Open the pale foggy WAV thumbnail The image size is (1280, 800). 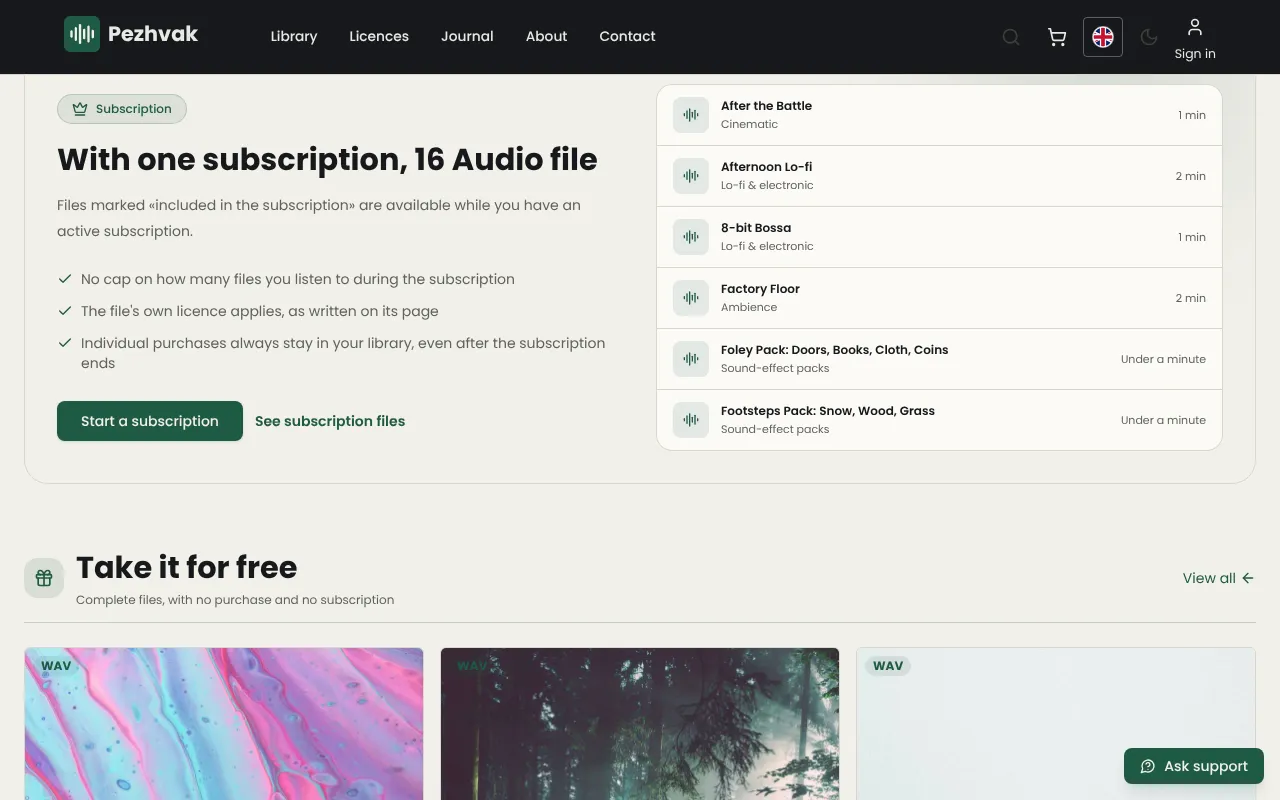1056,724
